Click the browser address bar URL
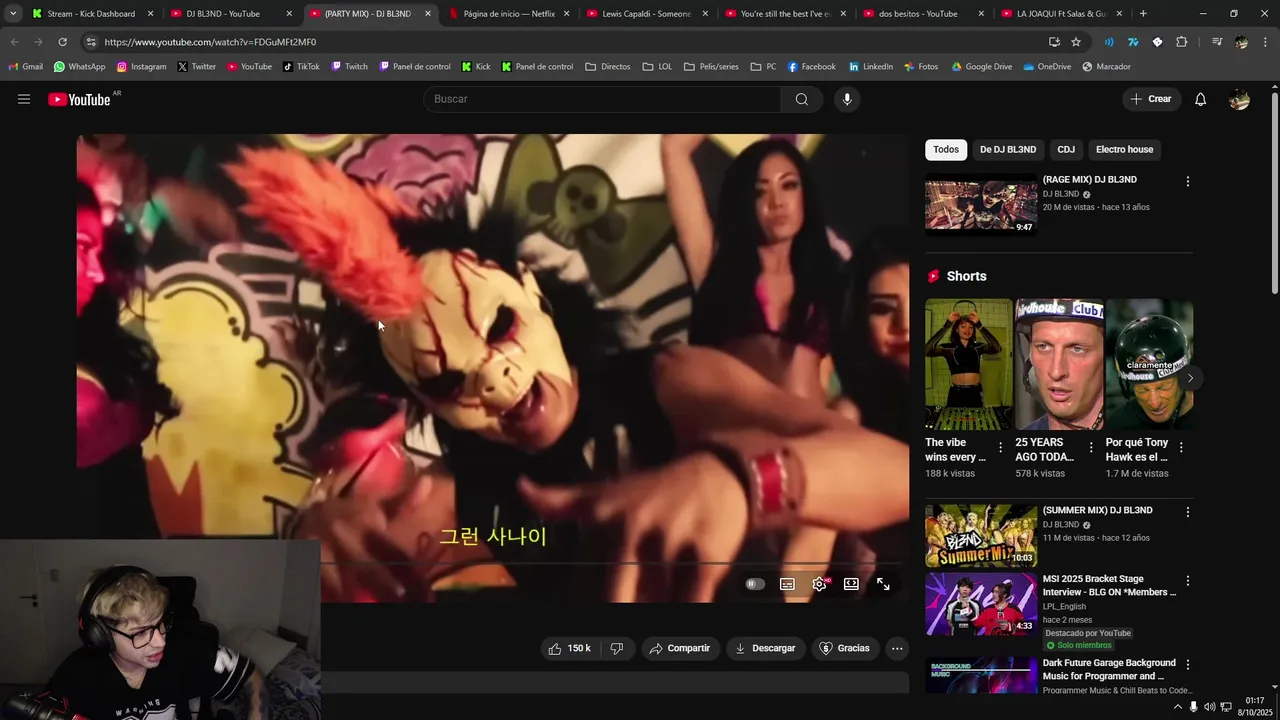This screenshot has height=720, width=1280. click(x=210, y=42)
